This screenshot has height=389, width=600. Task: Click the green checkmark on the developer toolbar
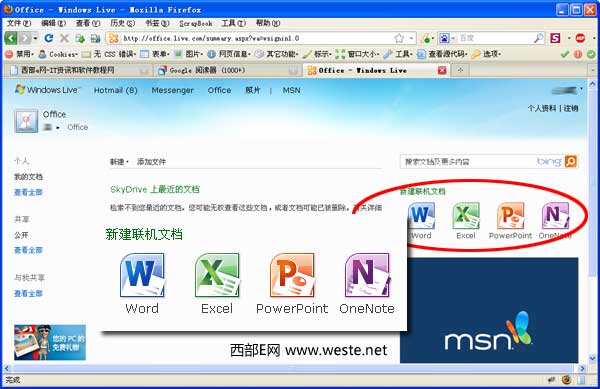tap(565, 54)
